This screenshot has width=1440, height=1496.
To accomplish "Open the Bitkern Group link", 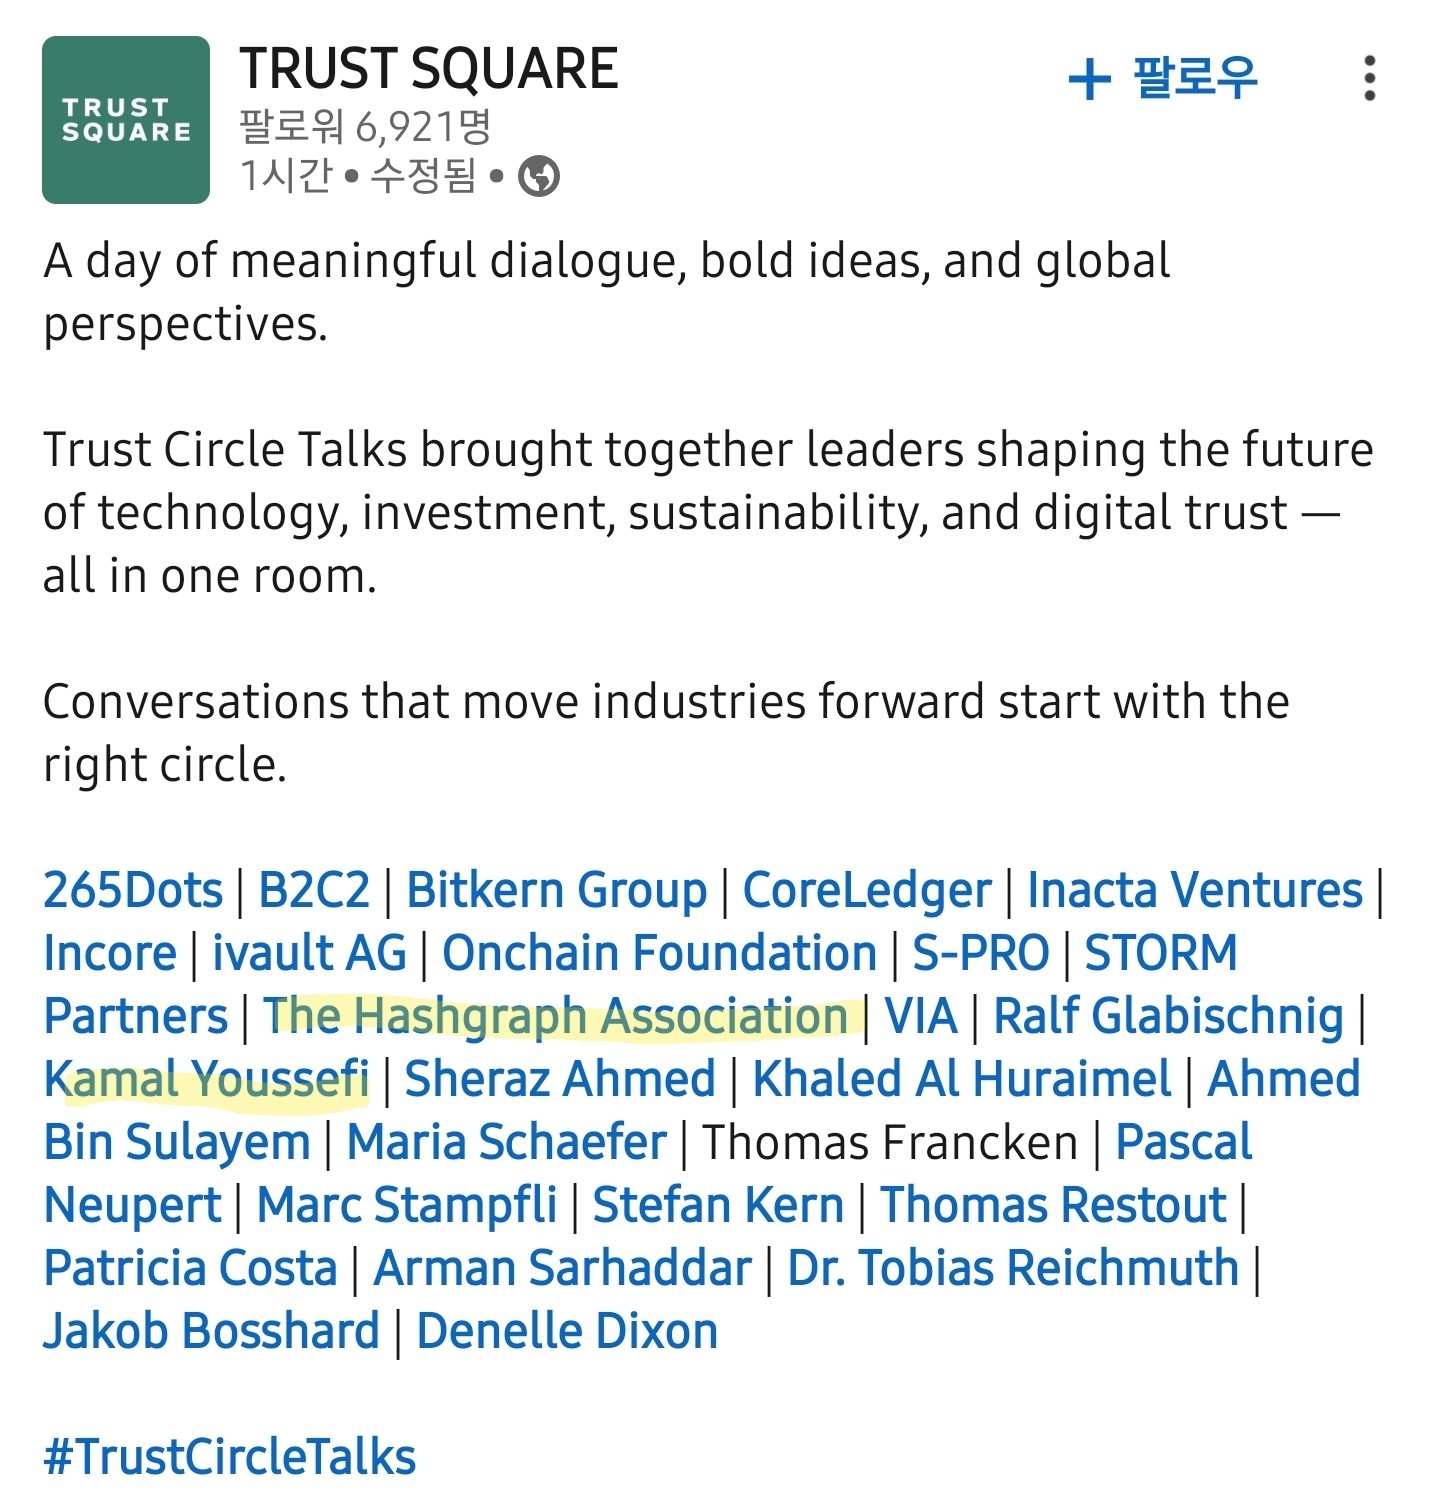I will coord(556,890).
